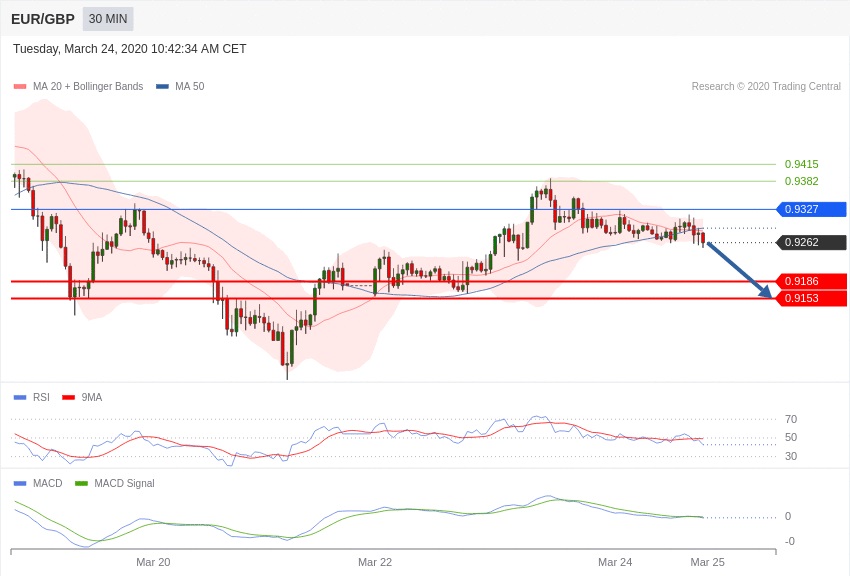Select the blue 0.9327 price tag

811,209
